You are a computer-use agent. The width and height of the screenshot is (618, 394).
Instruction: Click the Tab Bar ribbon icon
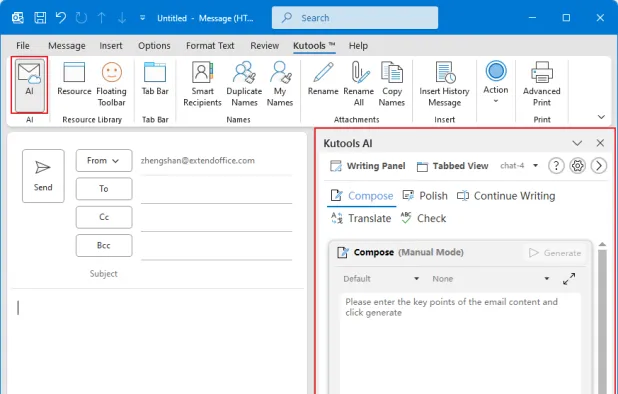pyautogui.click(x=155, y=72)
